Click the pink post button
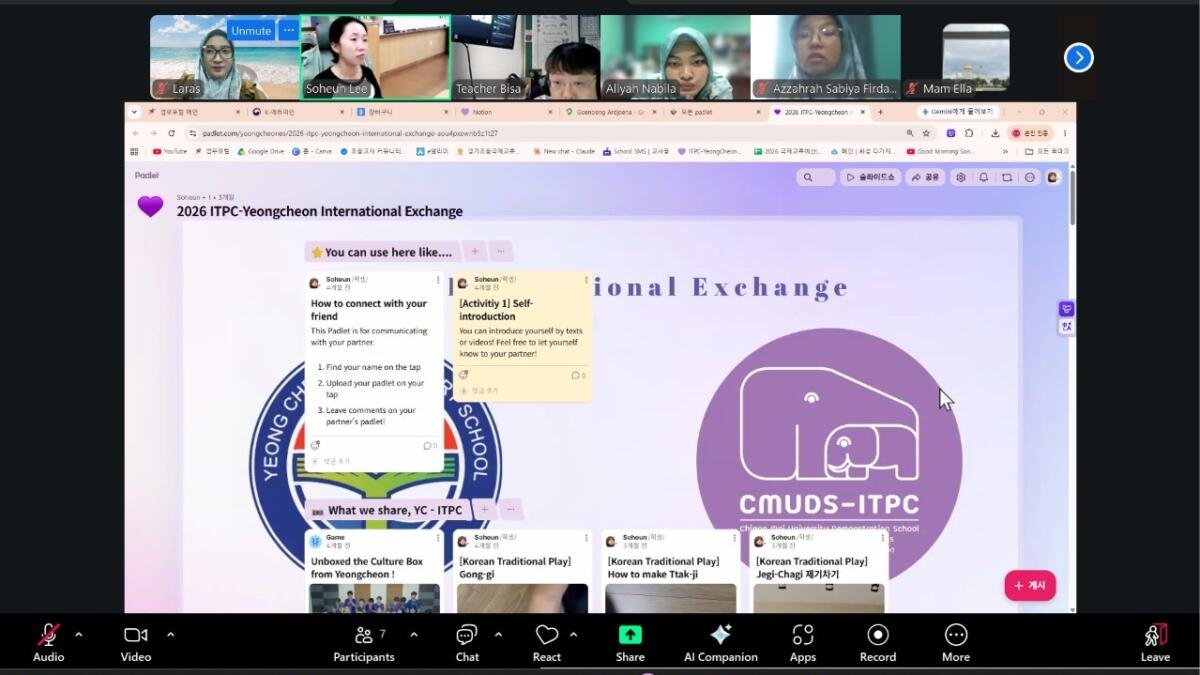The width and height of the screenshot is (1200, 675). pyautogui.click(x=1030, y=585)
